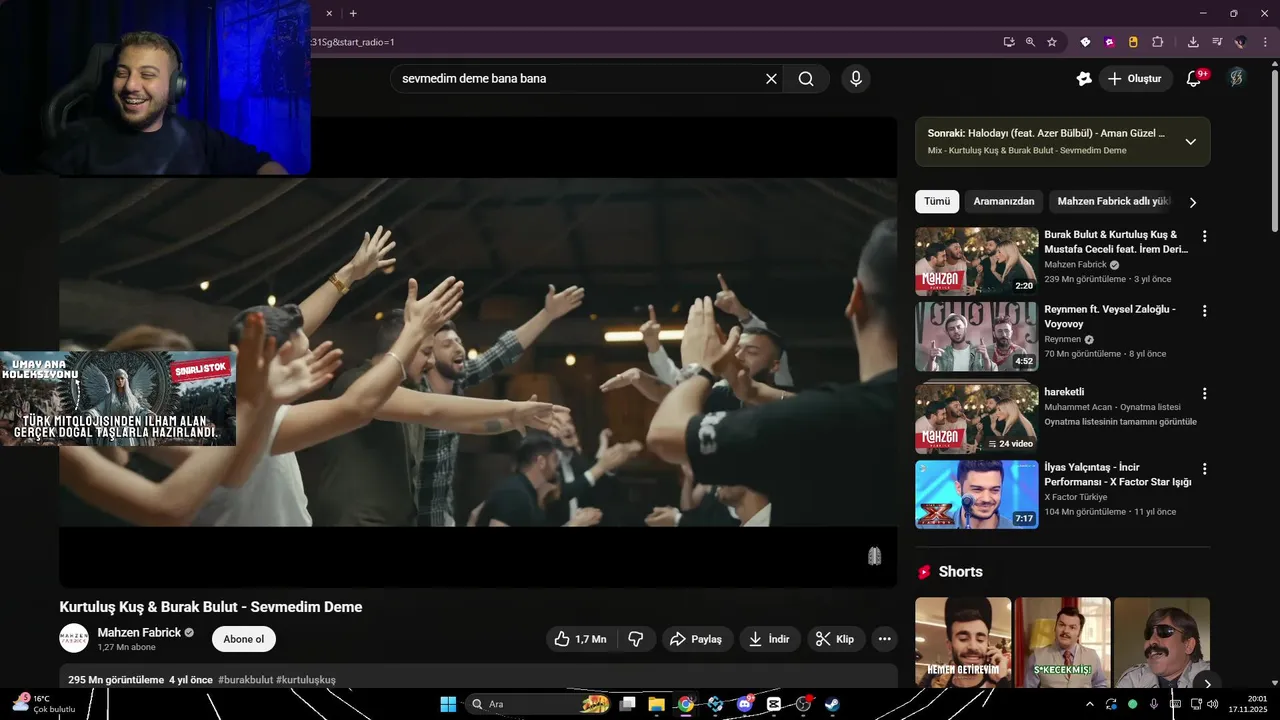Open the short with S*KECEKMİŞ! caption
Screen dimensions: 1280x720
pos(1062,642)
